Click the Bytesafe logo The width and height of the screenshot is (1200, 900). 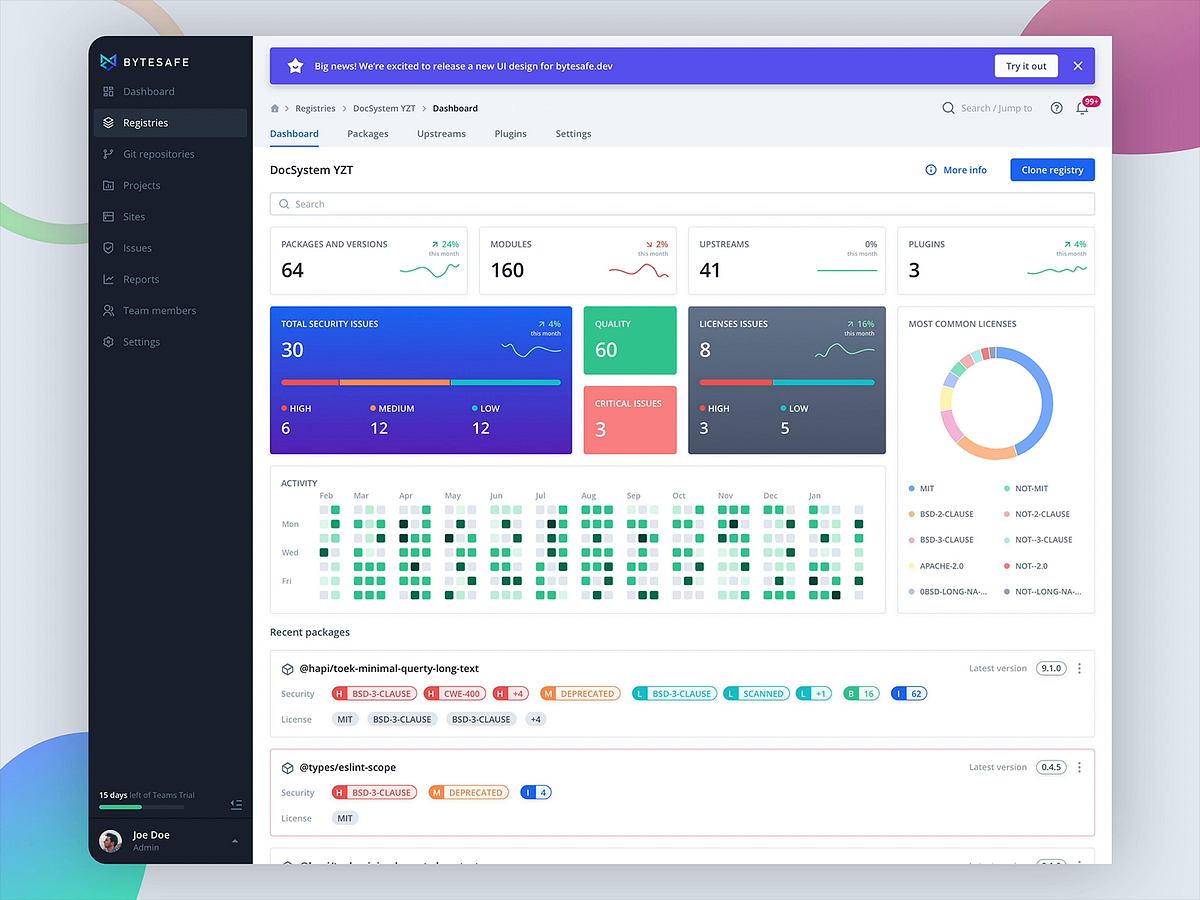point(107,61)
